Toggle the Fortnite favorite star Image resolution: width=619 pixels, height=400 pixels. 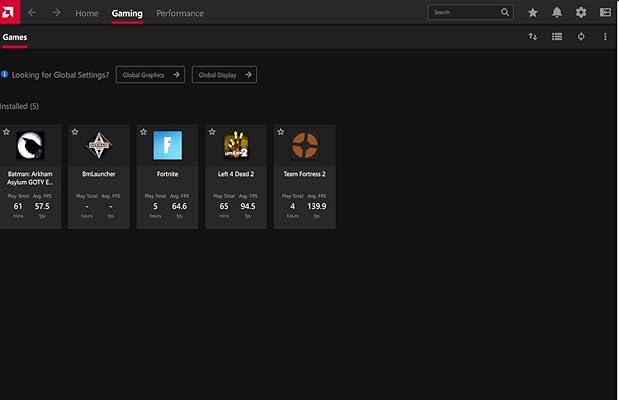pyautogui.click(x=144, y=132)
